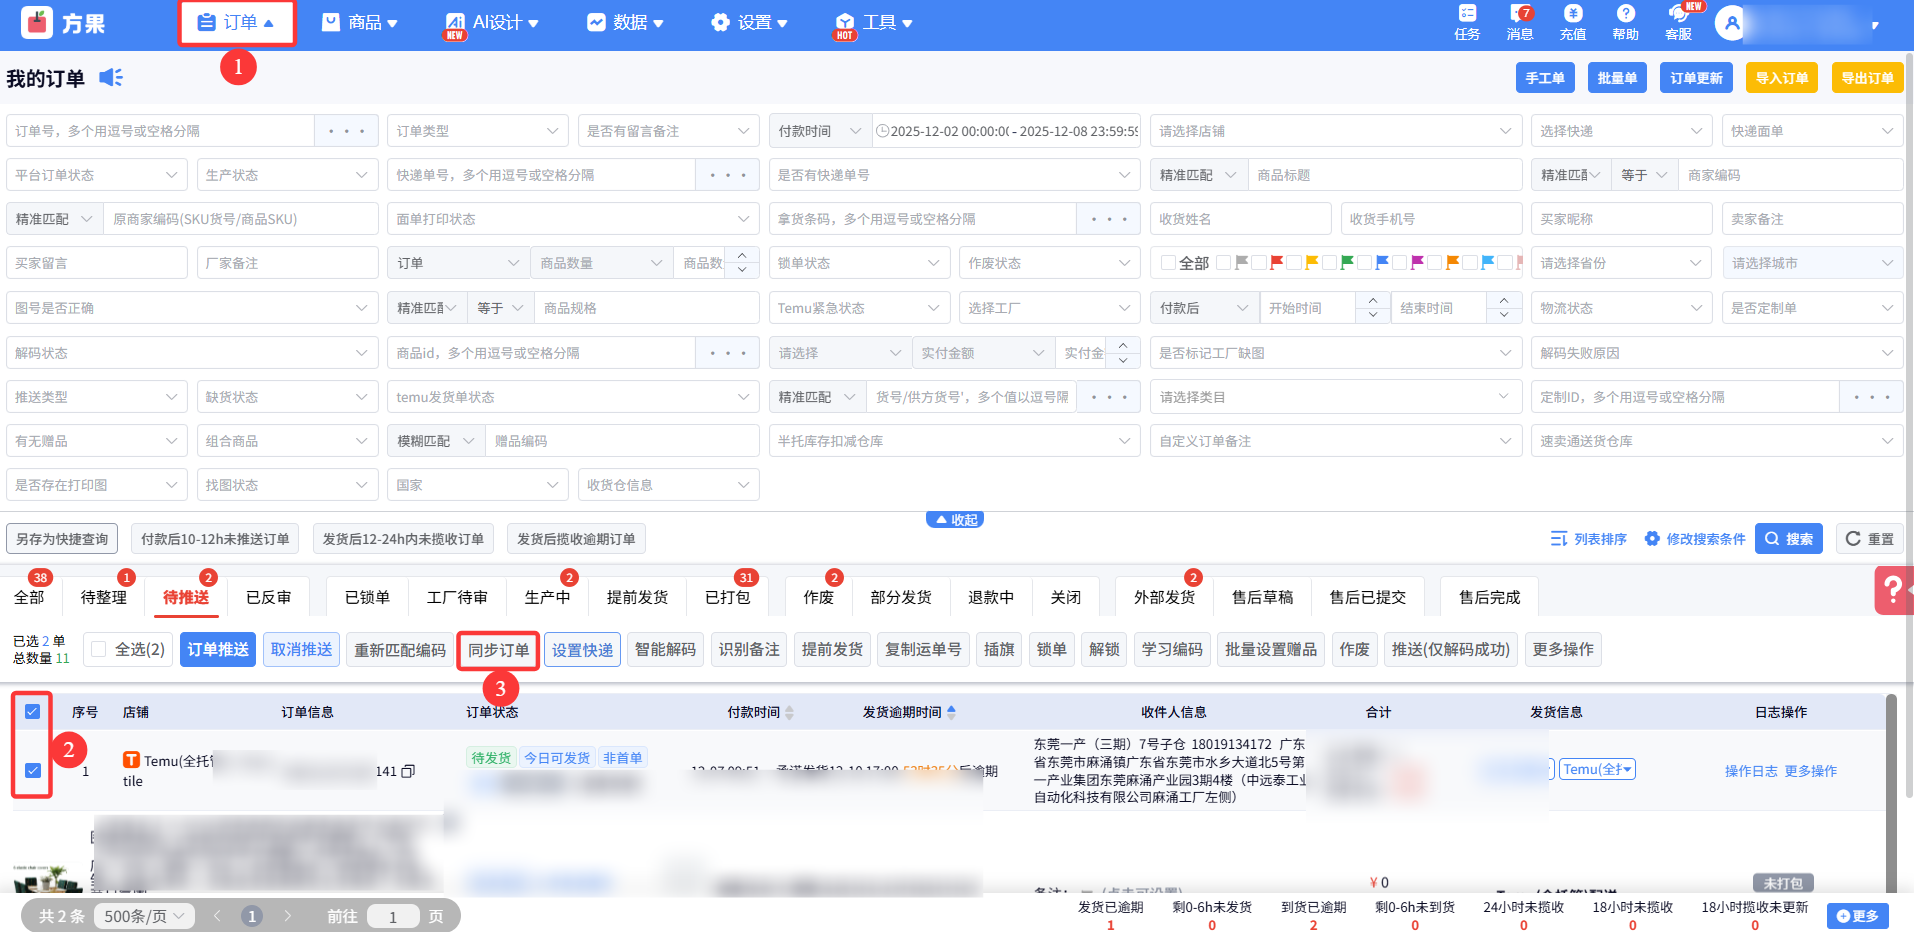Screen dimensions: 1914x932
Task: Open the 500条/页 page size selector
Action: (145, 916)
